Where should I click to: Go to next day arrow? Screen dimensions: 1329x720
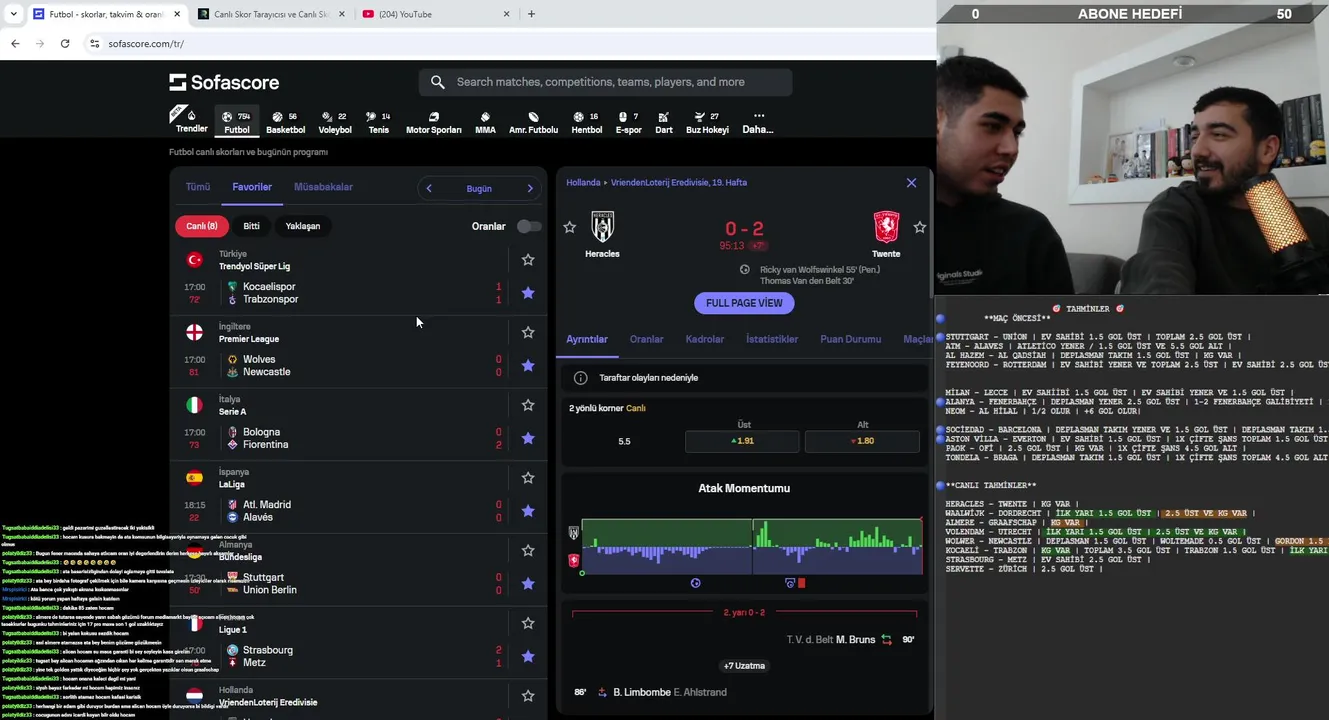pos(530,188)
